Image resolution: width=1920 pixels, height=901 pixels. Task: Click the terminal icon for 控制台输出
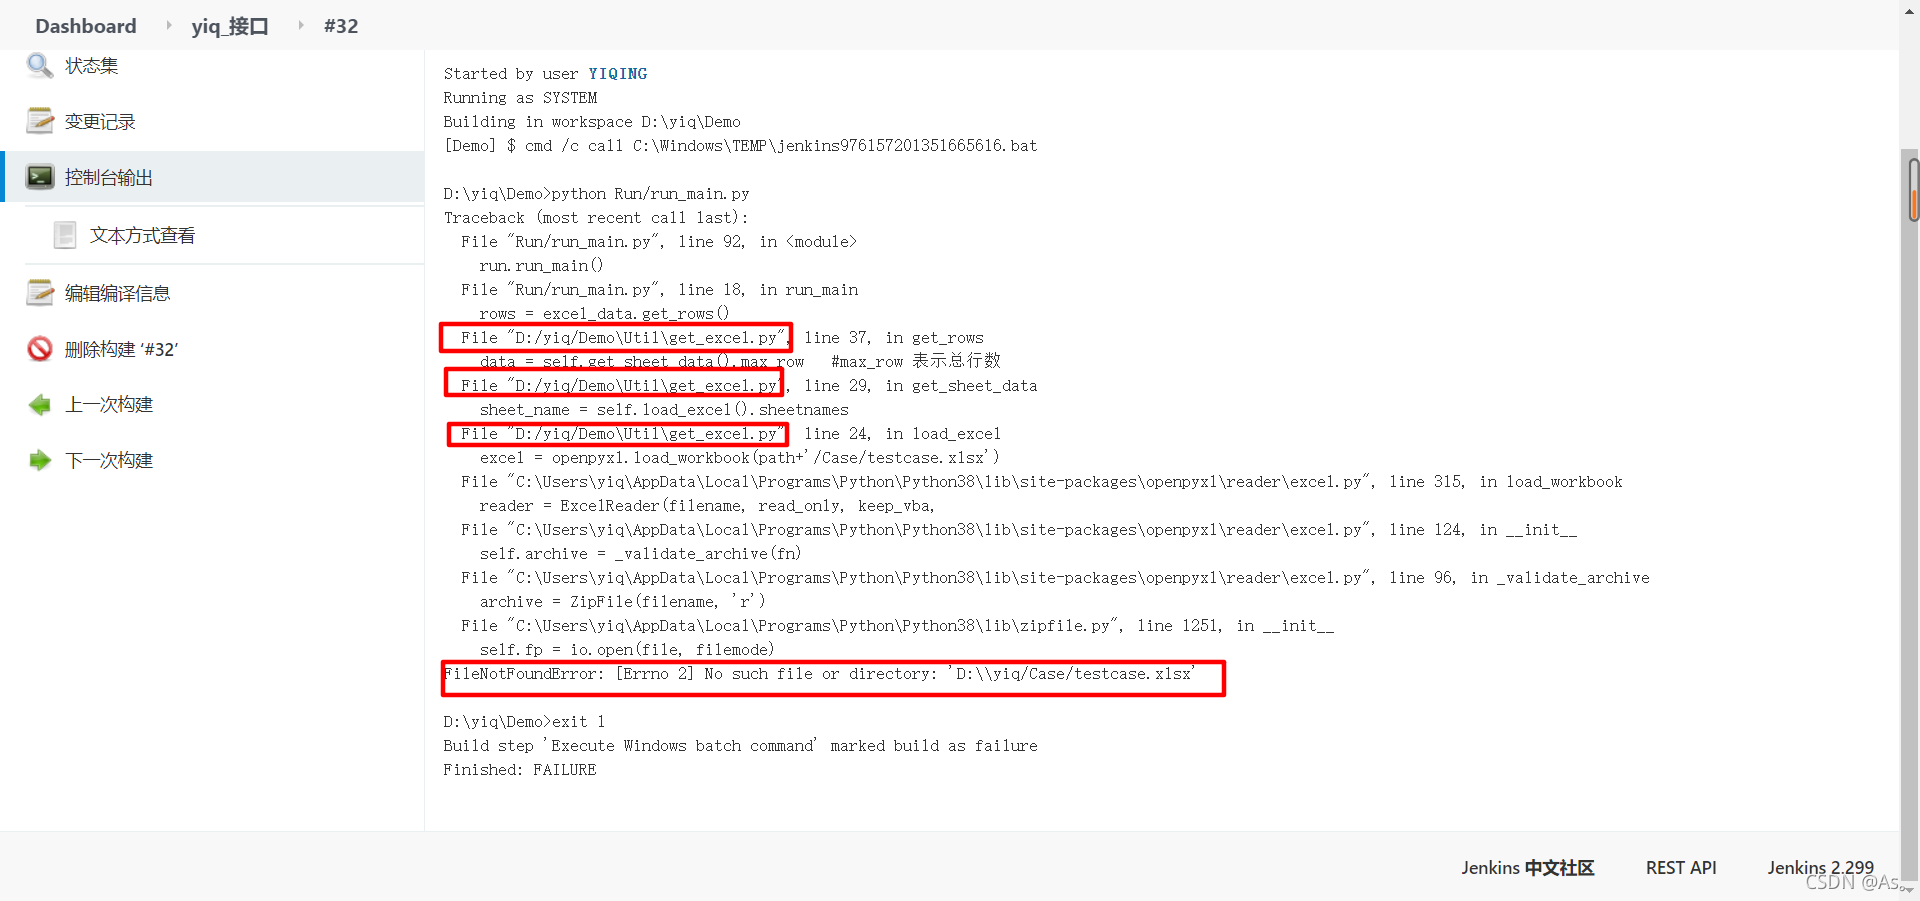[40, 177]
